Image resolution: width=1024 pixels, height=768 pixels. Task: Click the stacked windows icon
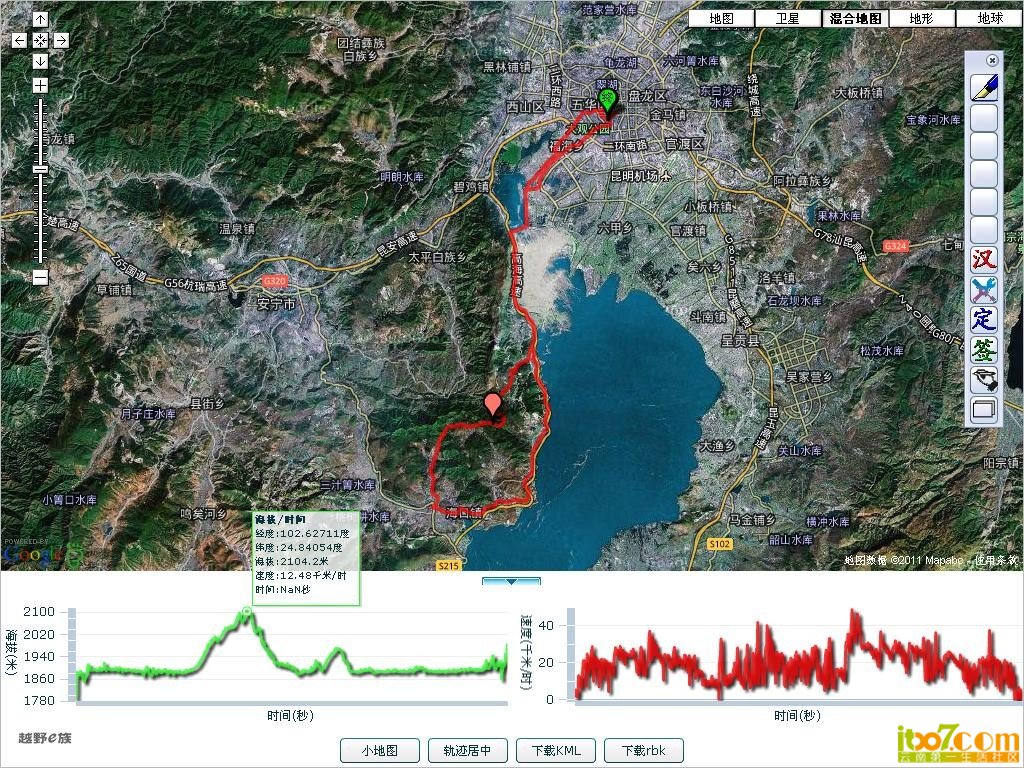[x=984, y=409]
